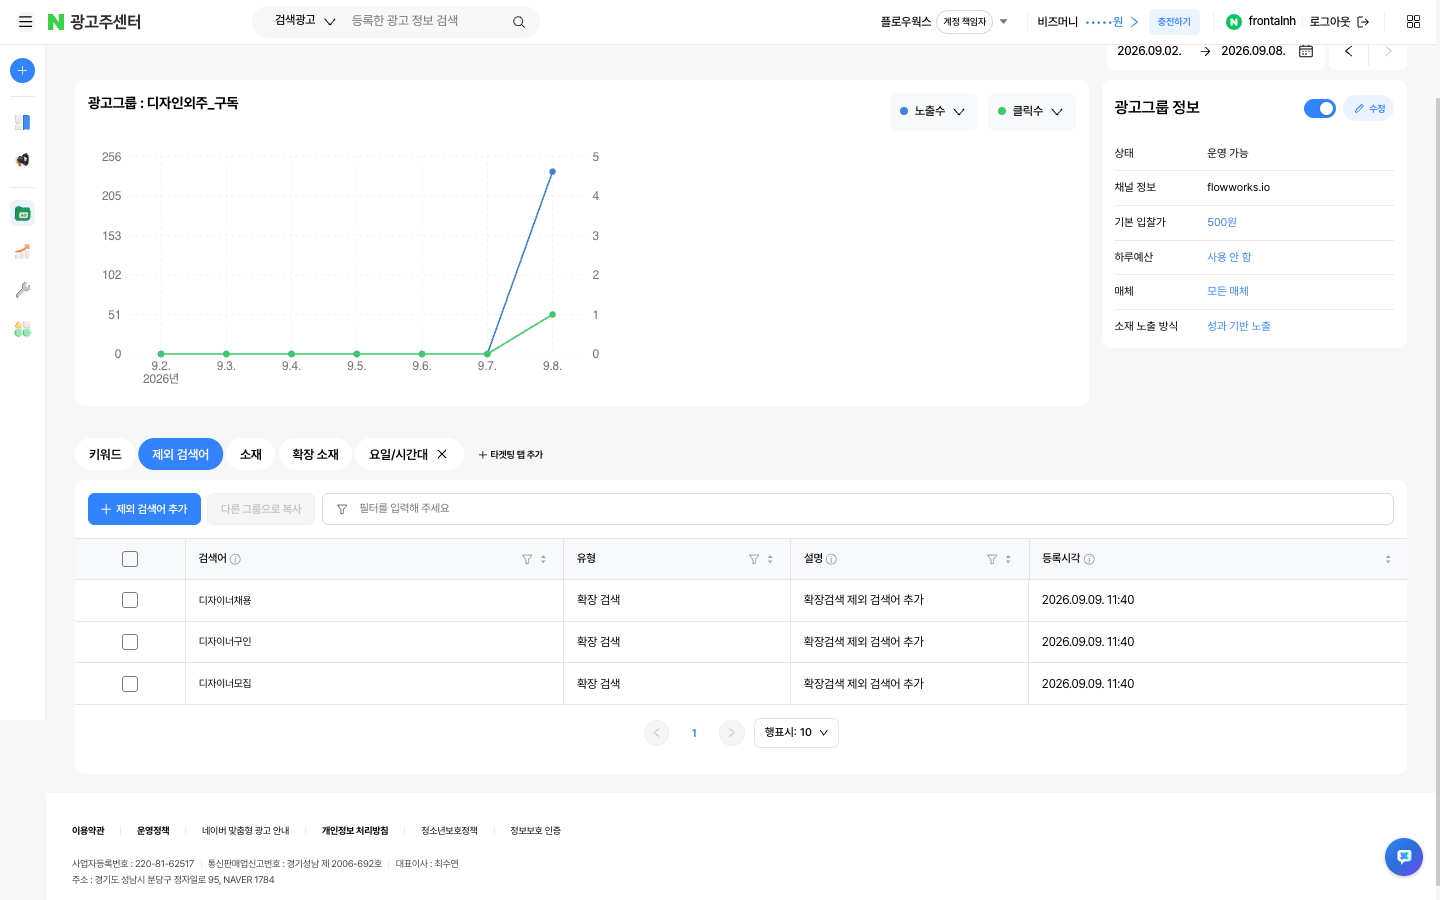Expand the account dropdown arrow next to 계정 책임자

1004,22
